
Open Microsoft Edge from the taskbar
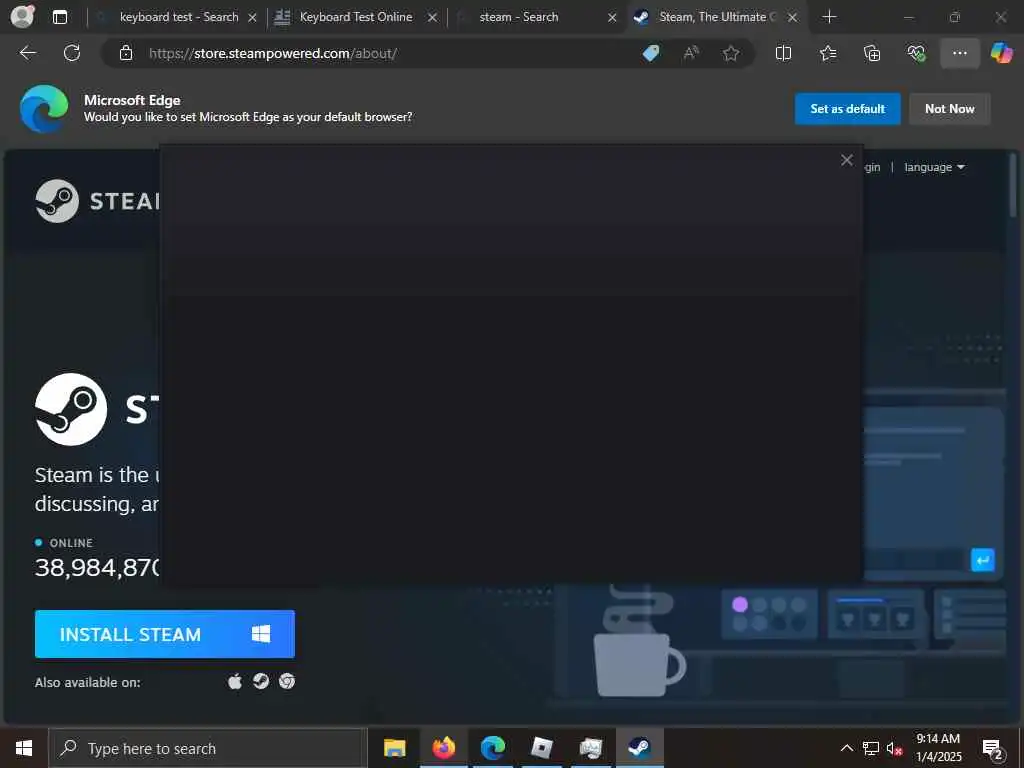[493, 748]
